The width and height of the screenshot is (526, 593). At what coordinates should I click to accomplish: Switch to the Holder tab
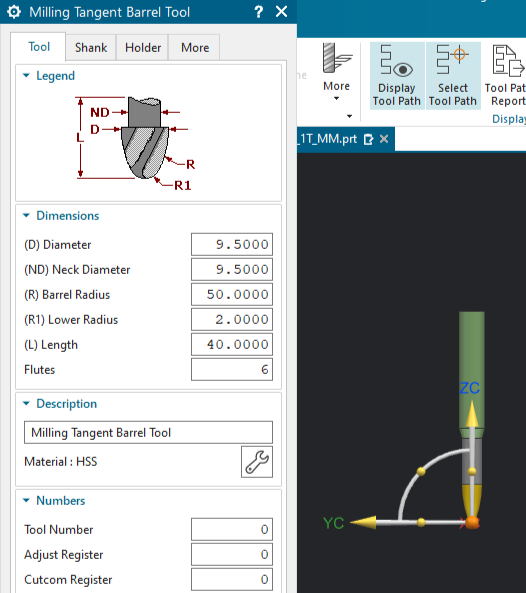tap(143, 48)
